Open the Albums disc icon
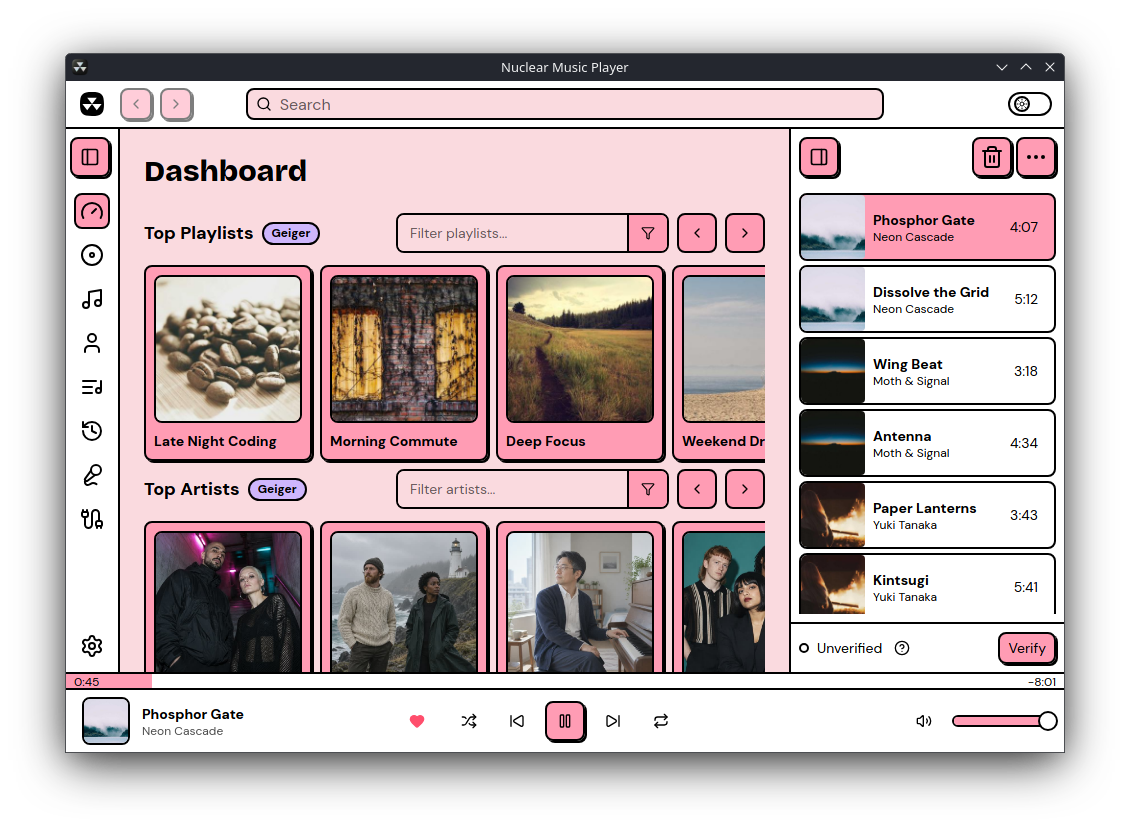 click(x=92, y=255)
